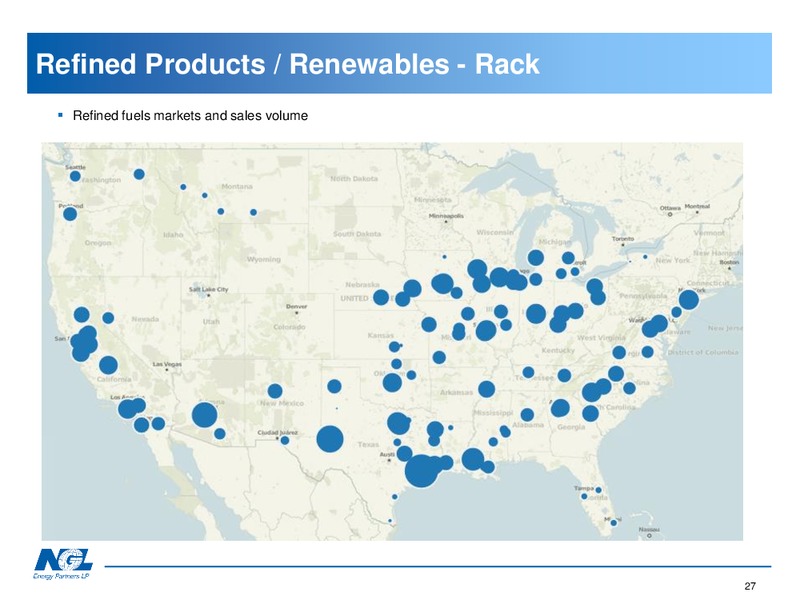The image size is (800, 600).
Task: Select the bubble at Portland
Action: pyautogui.click(x=70, y=214)
